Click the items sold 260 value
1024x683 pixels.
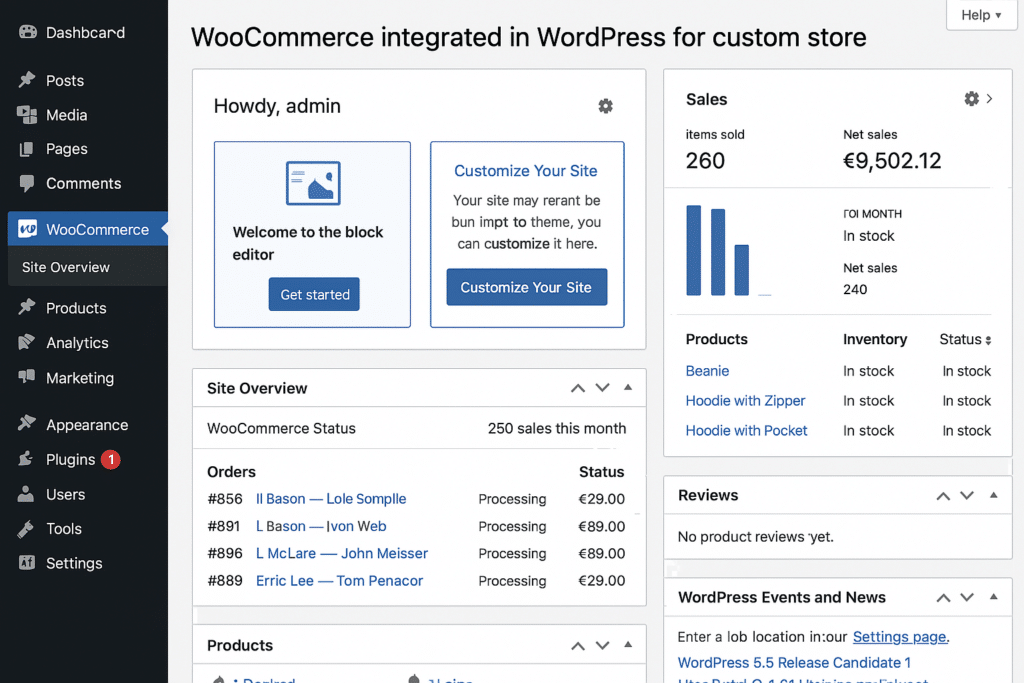pyautogui.click(x=705, y=161)
